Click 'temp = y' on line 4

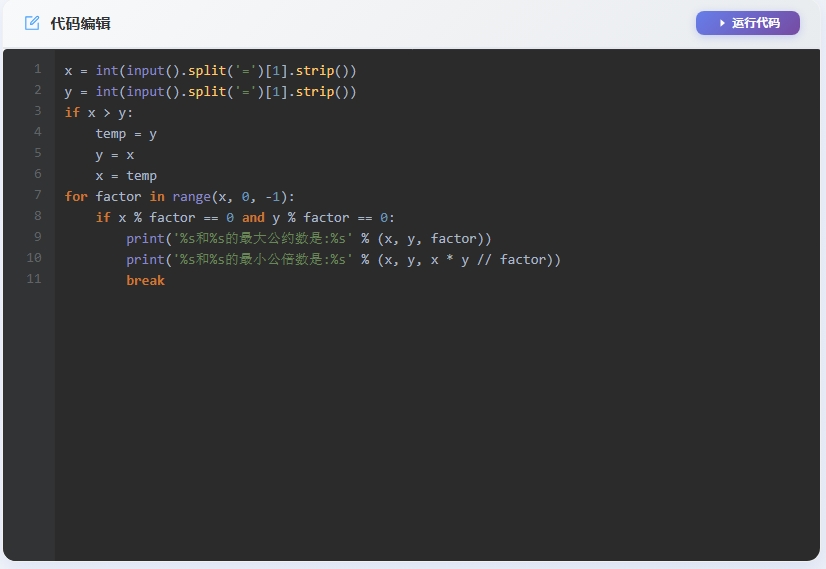click(x=126, y=134)
